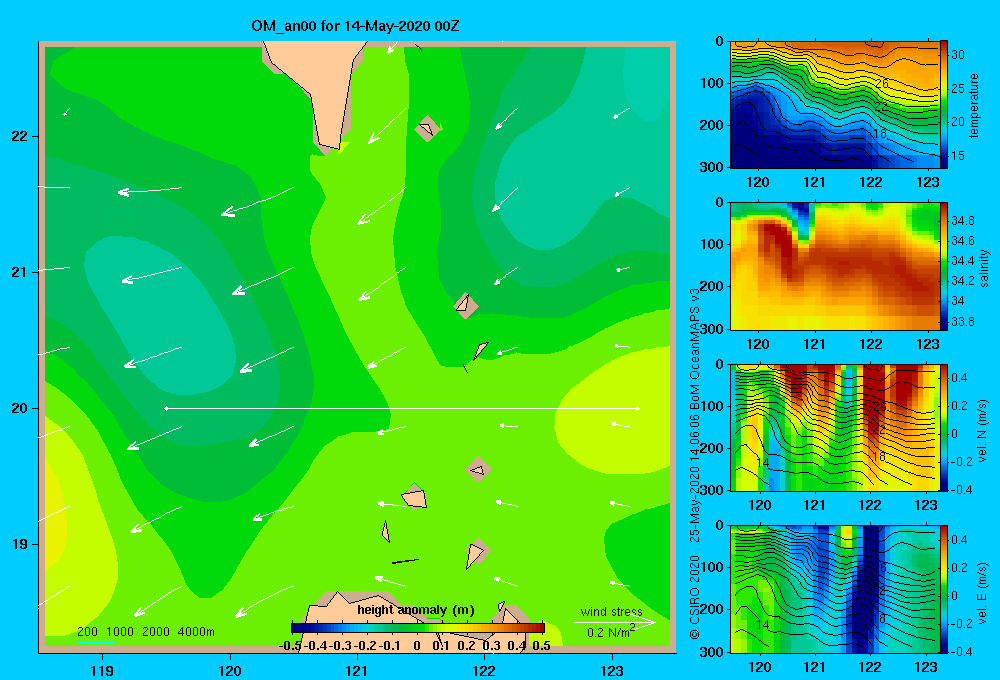Select the northward velocity section plot
The width and height of the screenshot is (1000, 680).
pos(835,427)
